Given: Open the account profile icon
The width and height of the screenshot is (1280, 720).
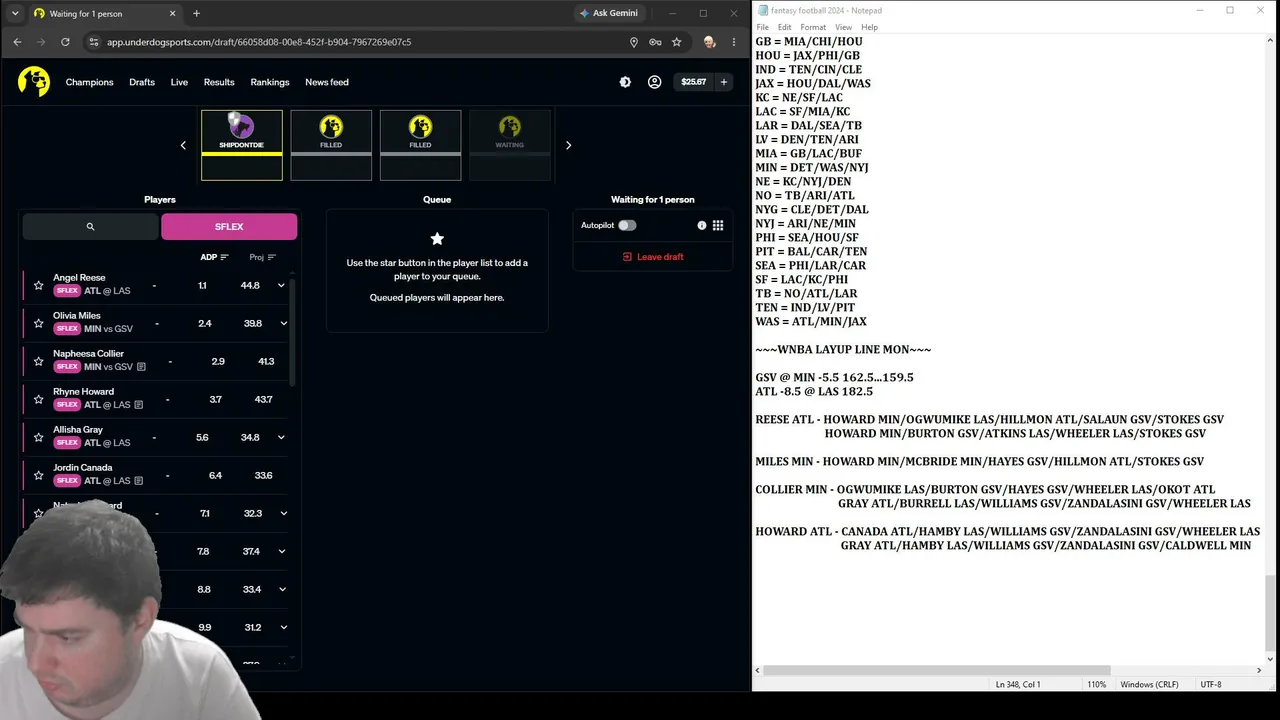Looking at the screenshot, I should [x=654, y=82].
